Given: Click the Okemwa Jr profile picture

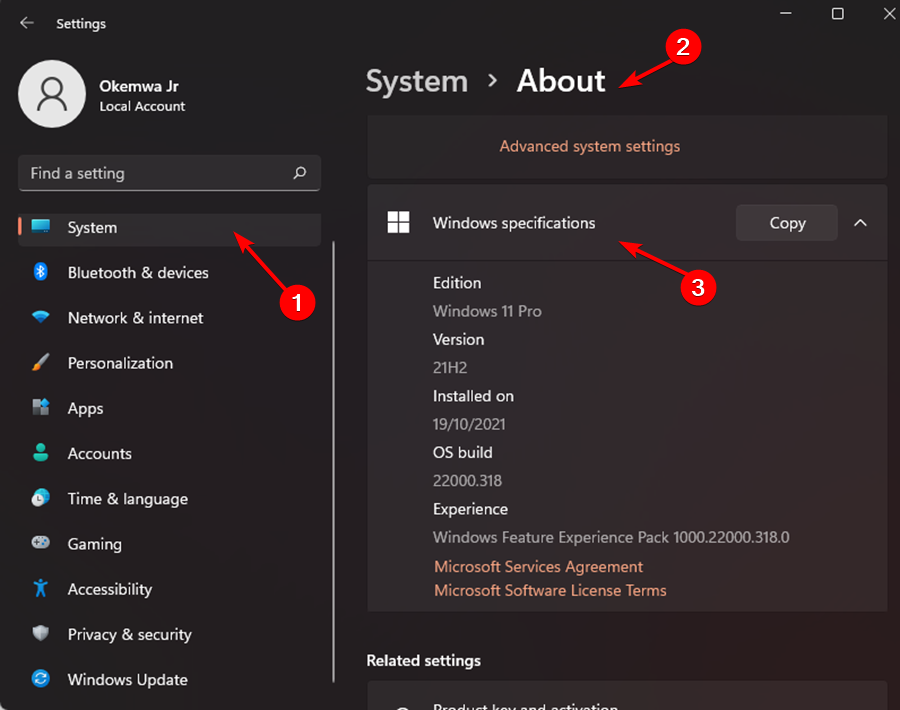Looking at the screenshot, I should [x=52, y=93].
